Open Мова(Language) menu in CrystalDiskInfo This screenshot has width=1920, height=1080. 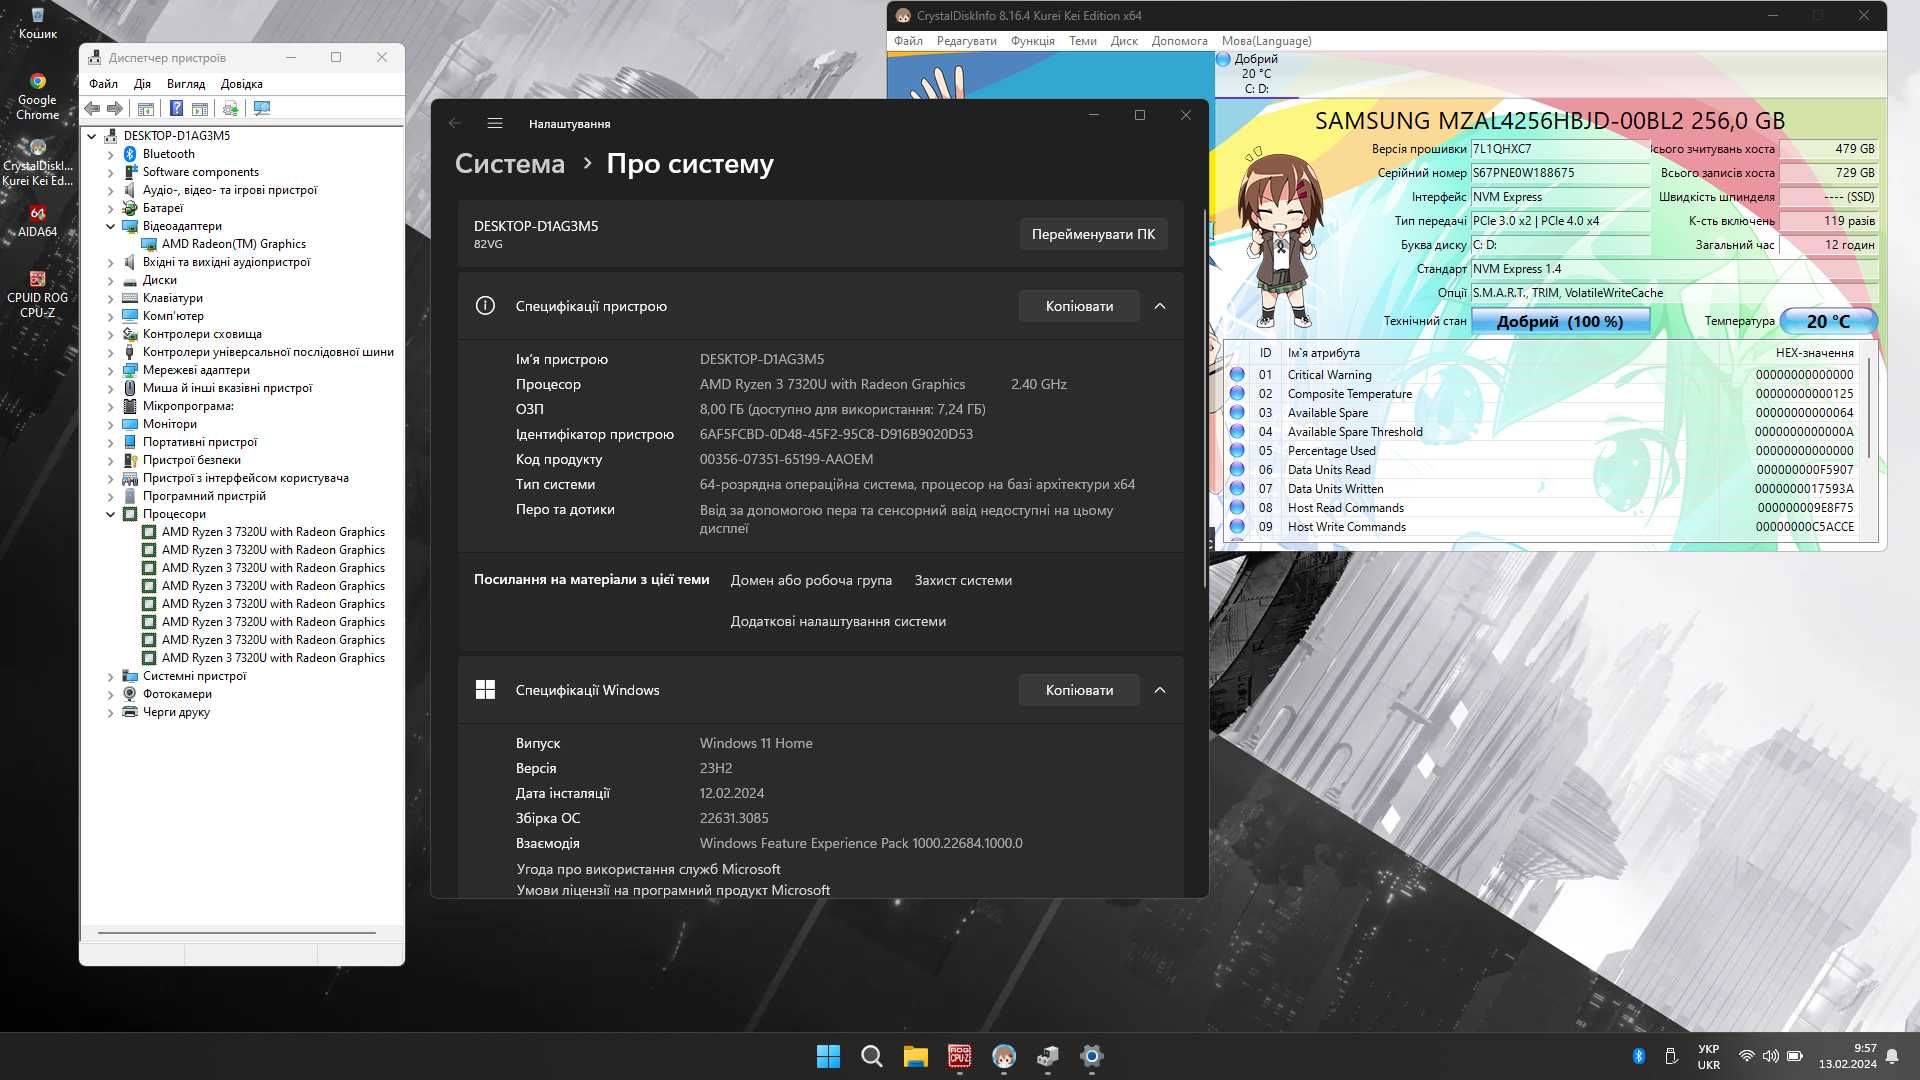1267,41
